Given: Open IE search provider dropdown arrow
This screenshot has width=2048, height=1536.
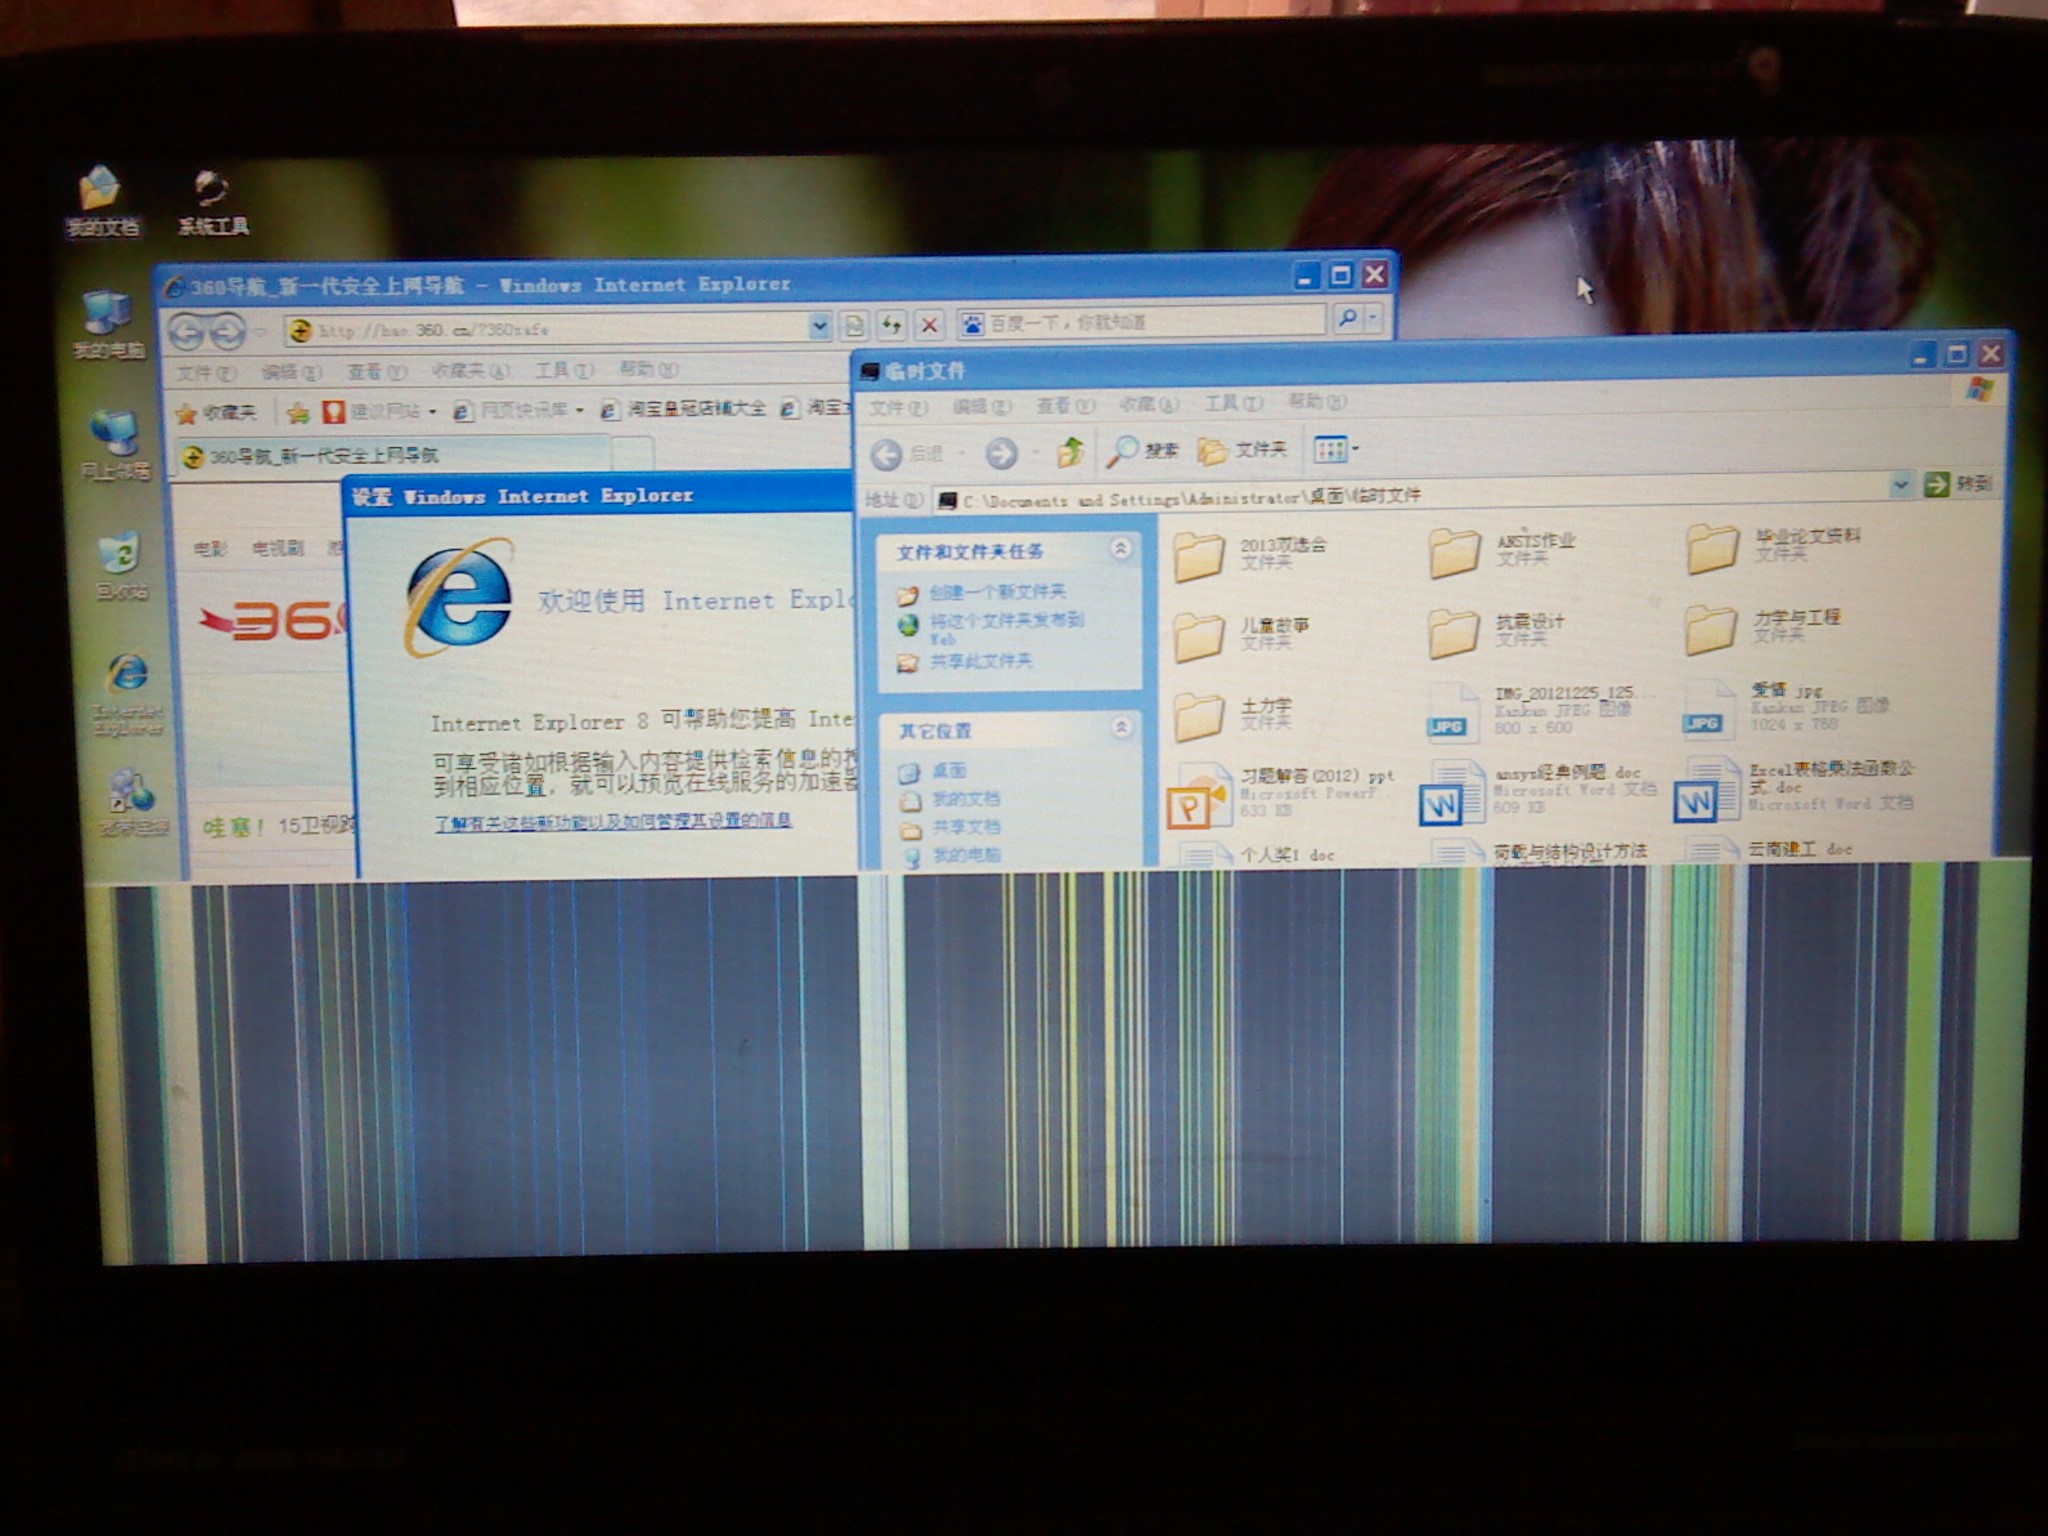Looking at the screenshot, I should coord(1374,319).
